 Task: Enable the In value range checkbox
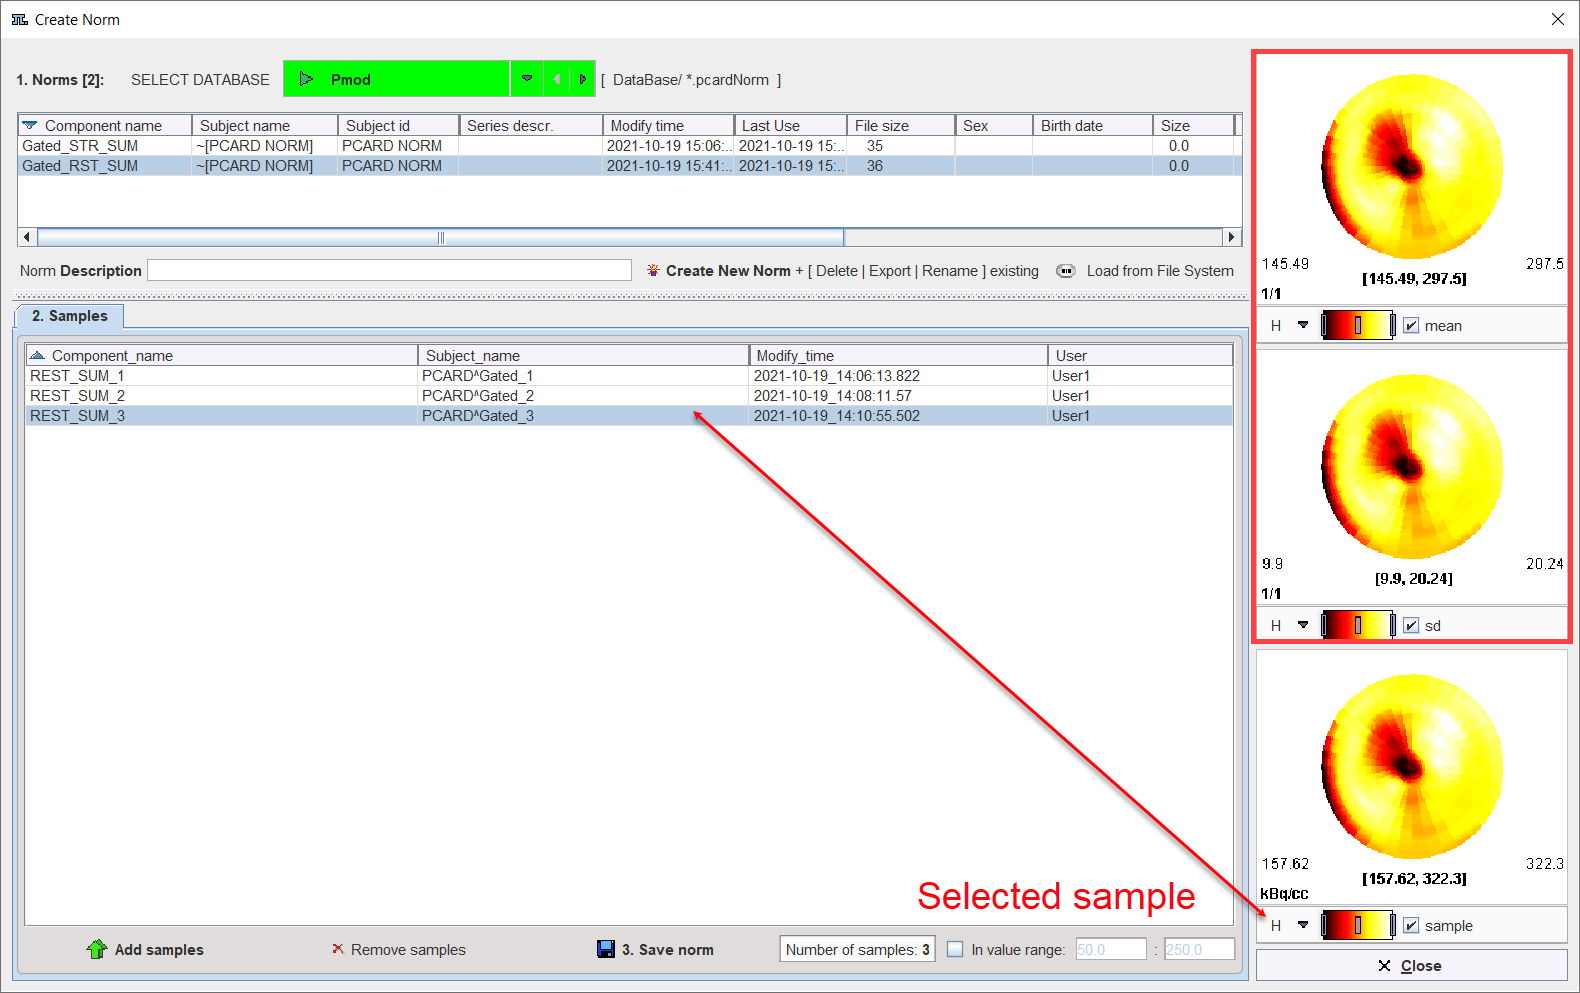(x=955, y=949)
